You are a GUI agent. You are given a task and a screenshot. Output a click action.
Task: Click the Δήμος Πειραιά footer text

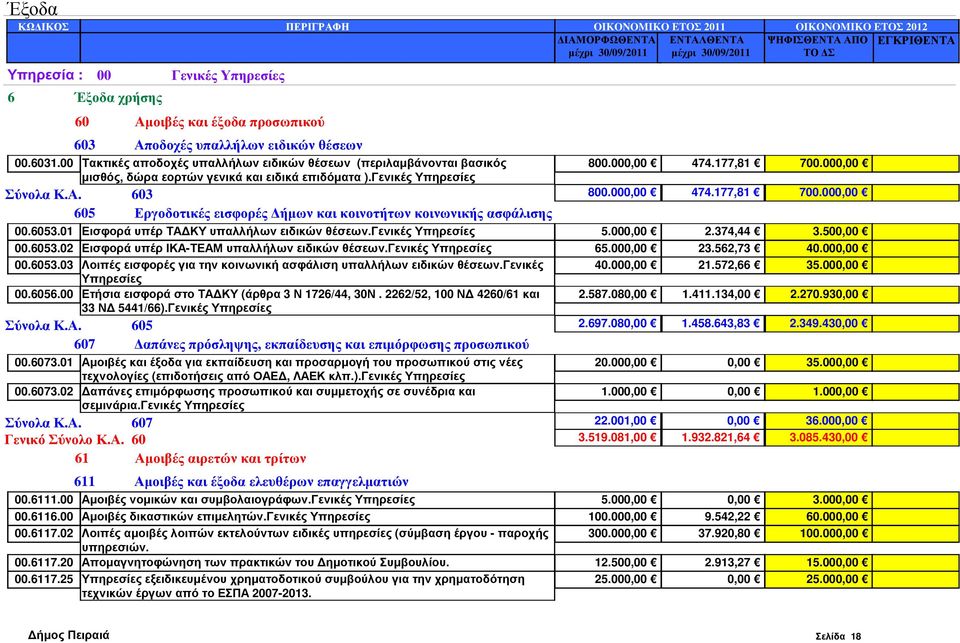pos(69,635)
